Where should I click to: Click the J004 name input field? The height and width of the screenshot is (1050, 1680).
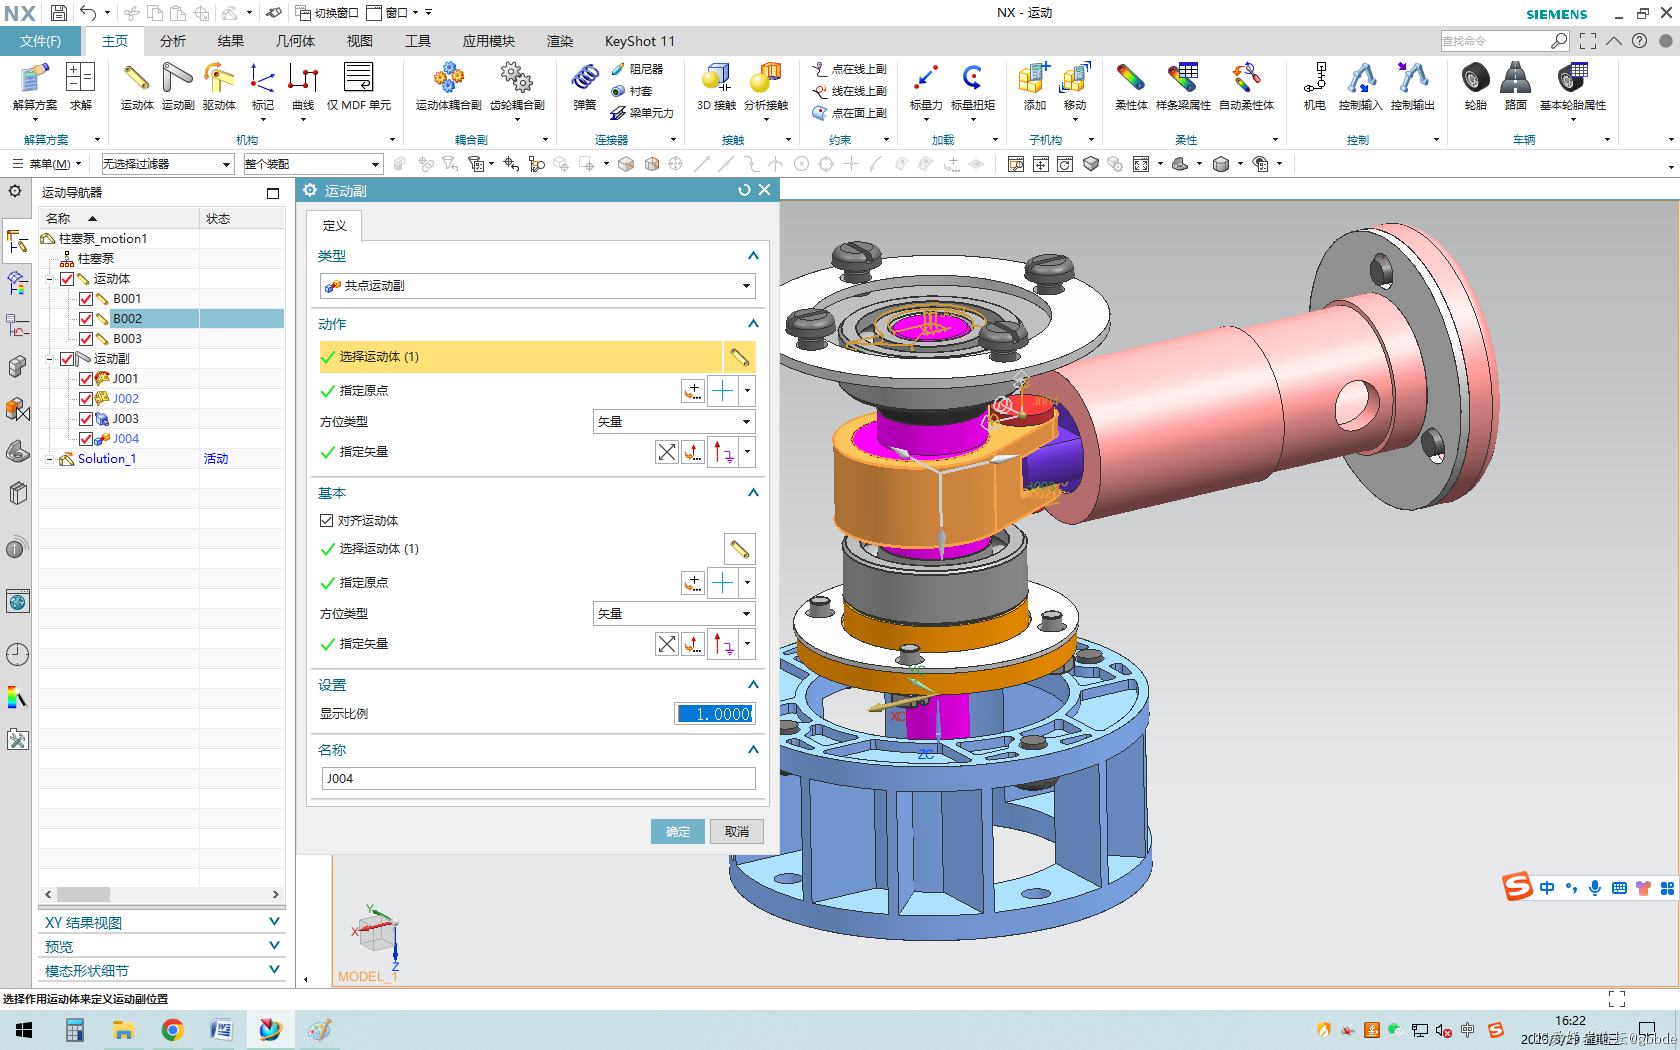(x=538, y=779)
